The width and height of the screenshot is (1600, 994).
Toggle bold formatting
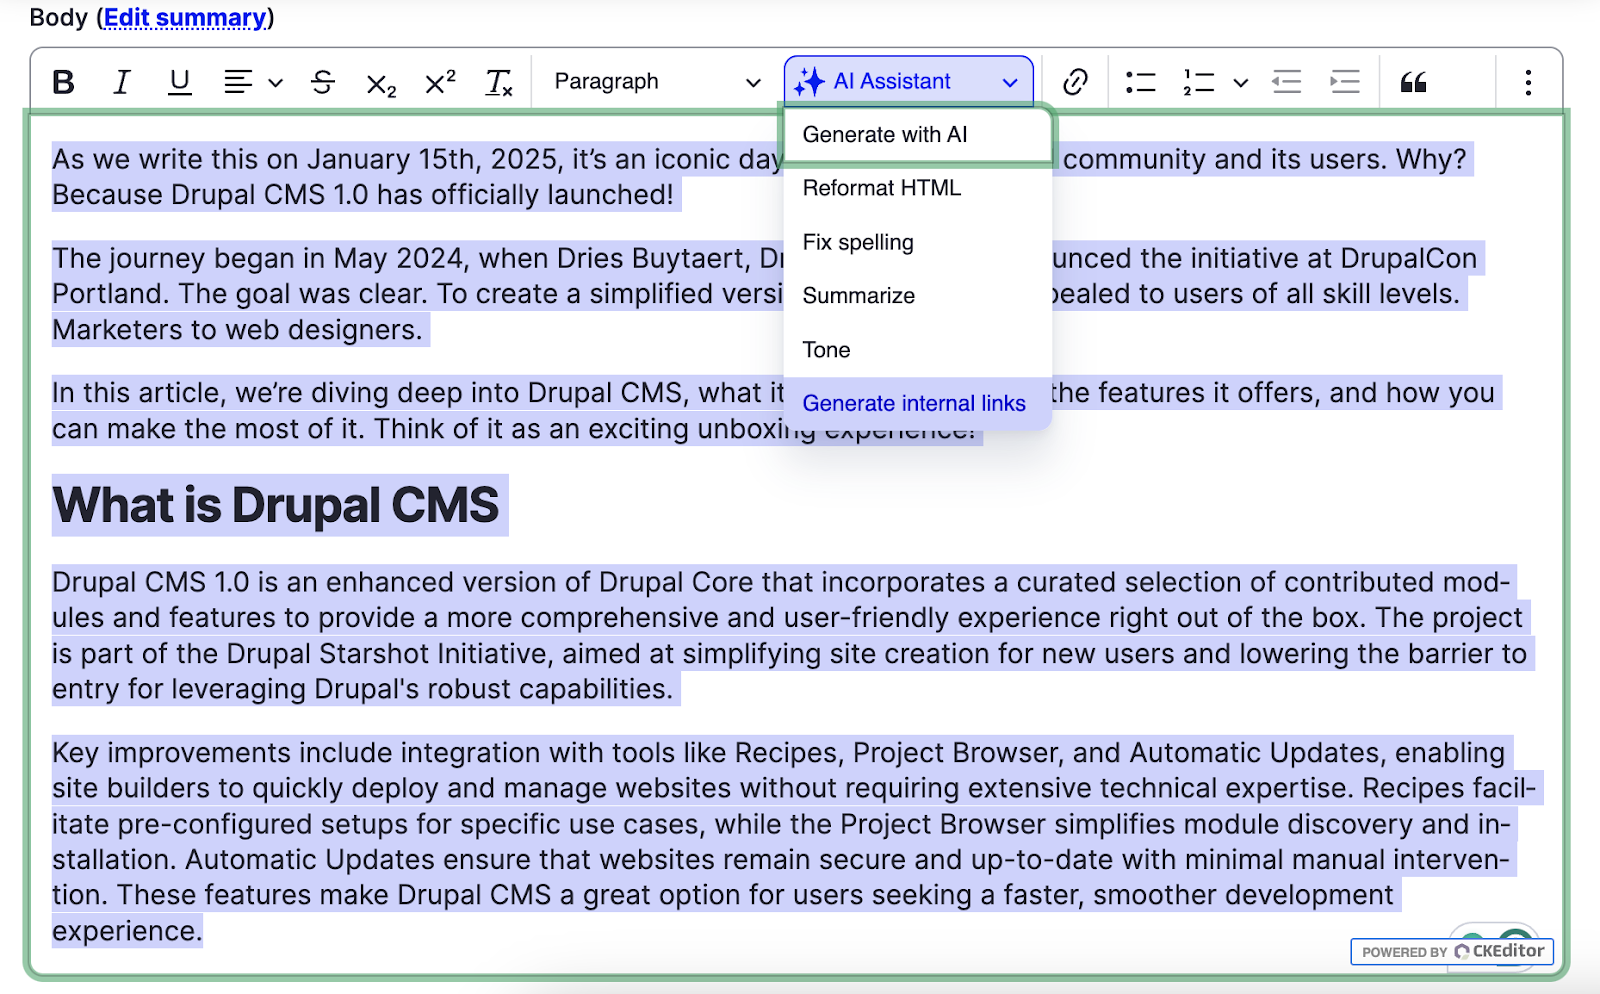[x=63, y=82]
